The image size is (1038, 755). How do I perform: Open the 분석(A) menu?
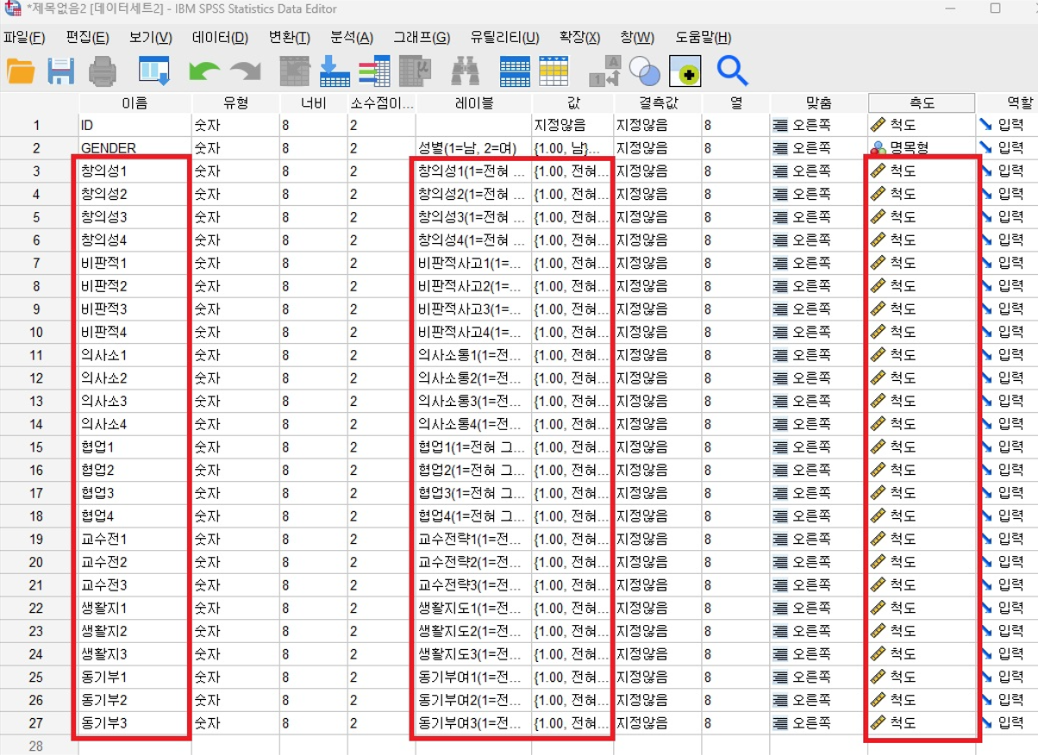tap(352, 38)
